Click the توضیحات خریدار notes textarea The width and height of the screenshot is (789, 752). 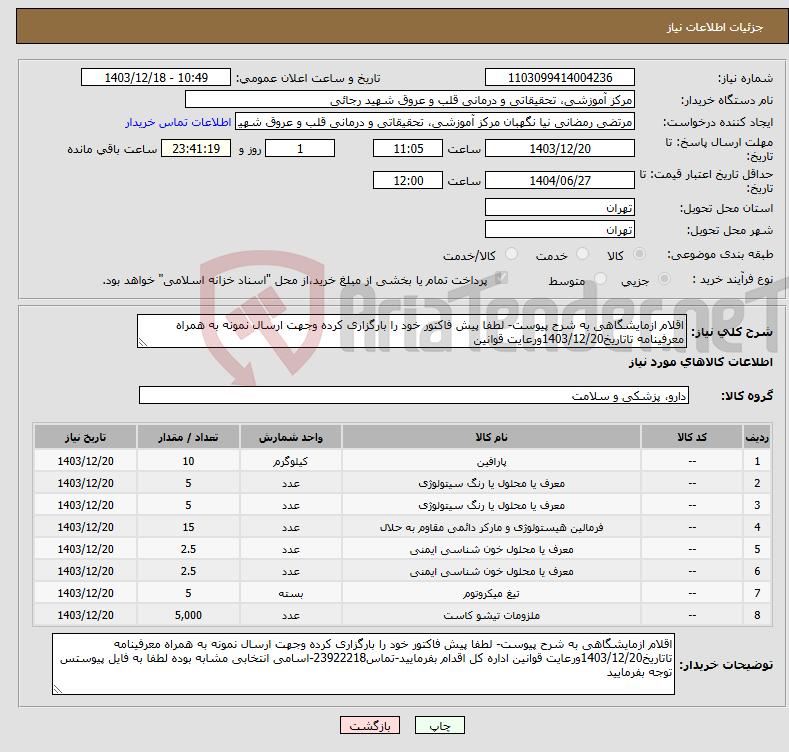363,664
